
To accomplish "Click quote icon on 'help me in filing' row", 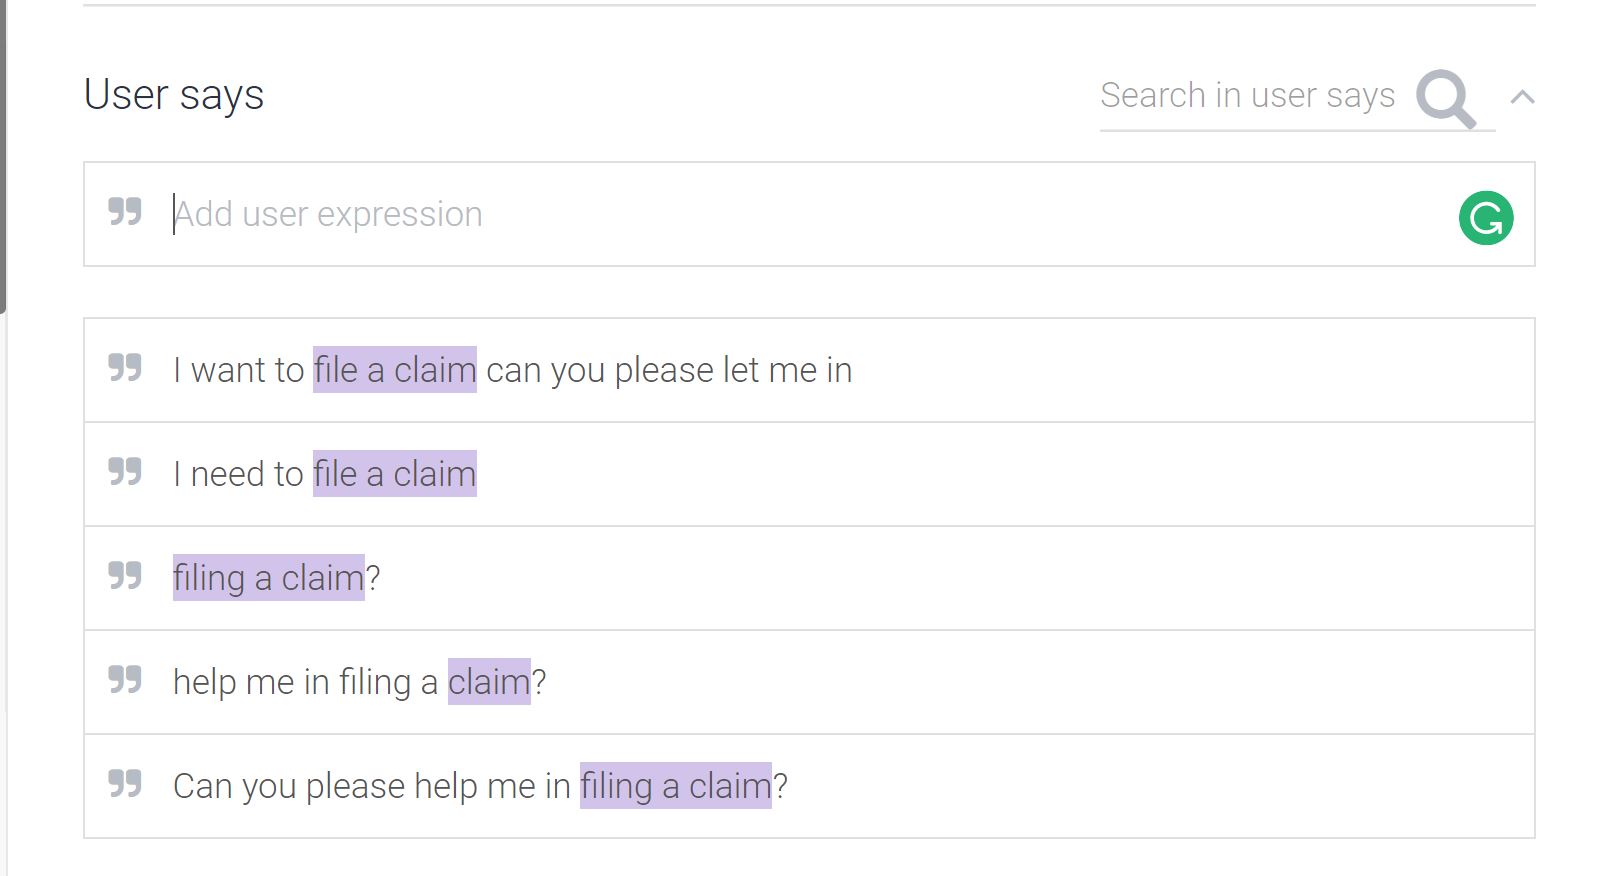I will (125, 680).
